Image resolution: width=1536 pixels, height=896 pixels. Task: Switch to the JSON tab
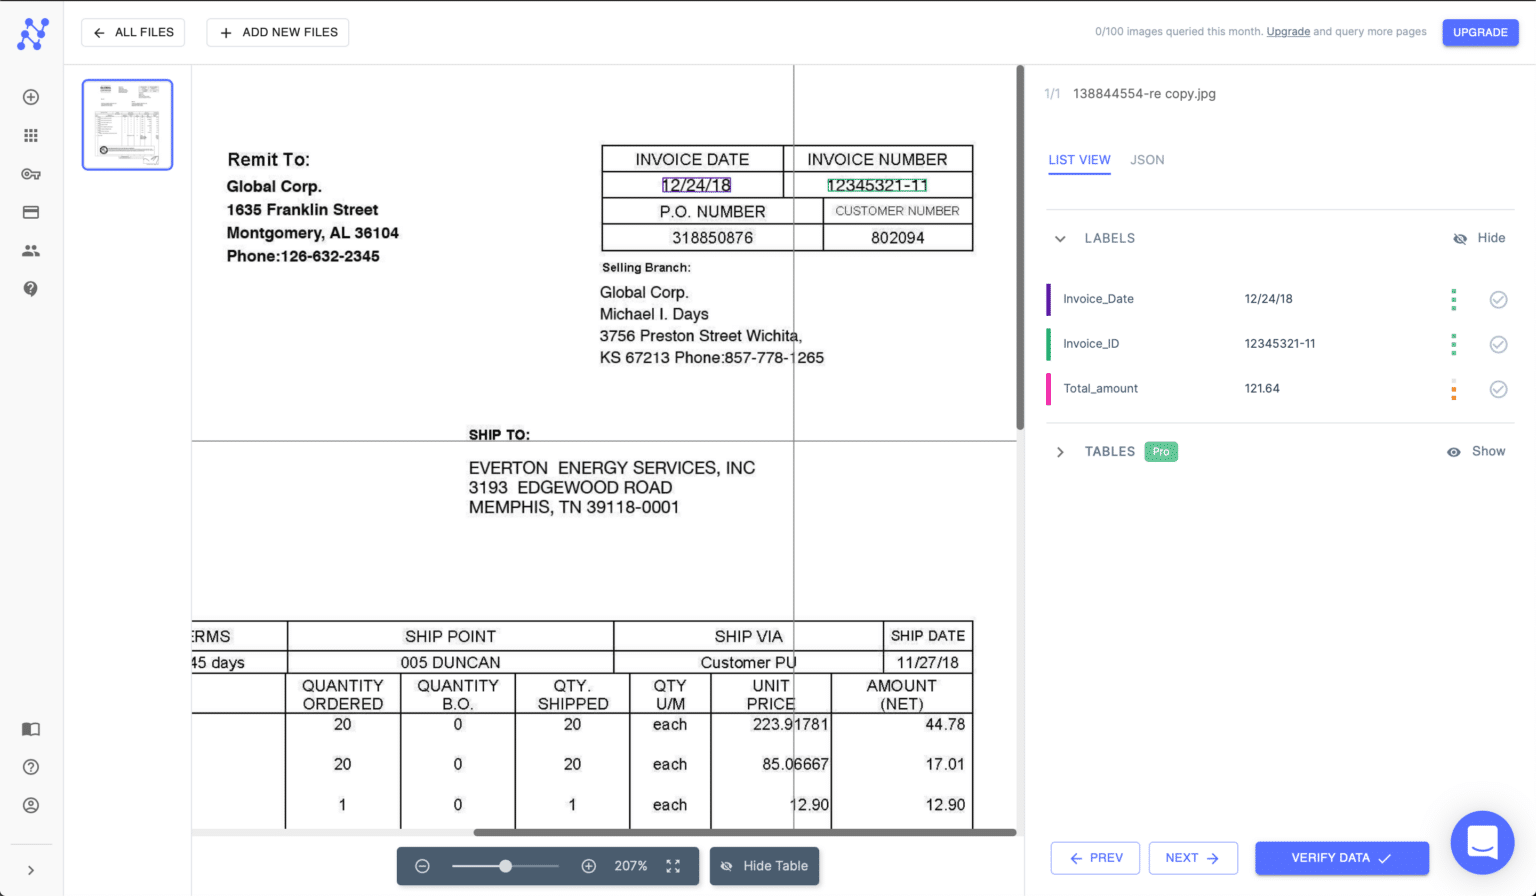1147,159
